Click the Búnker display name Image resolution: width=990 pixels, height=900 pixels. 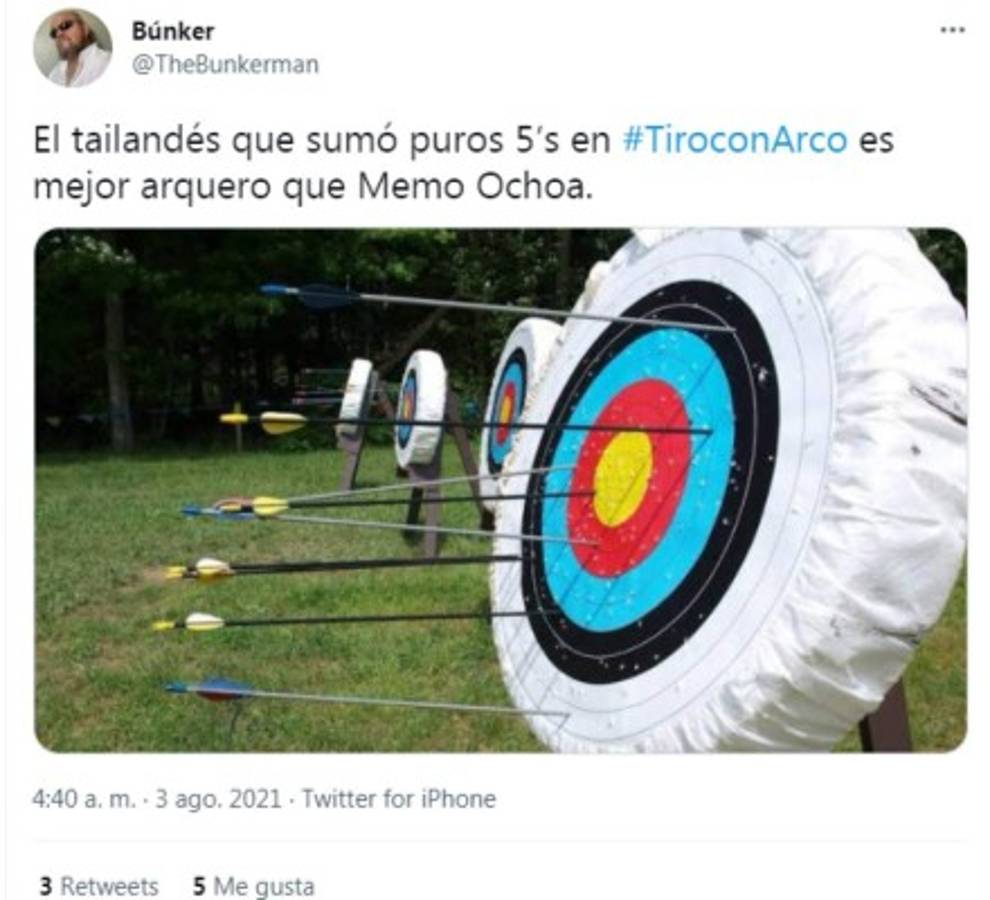173,31
